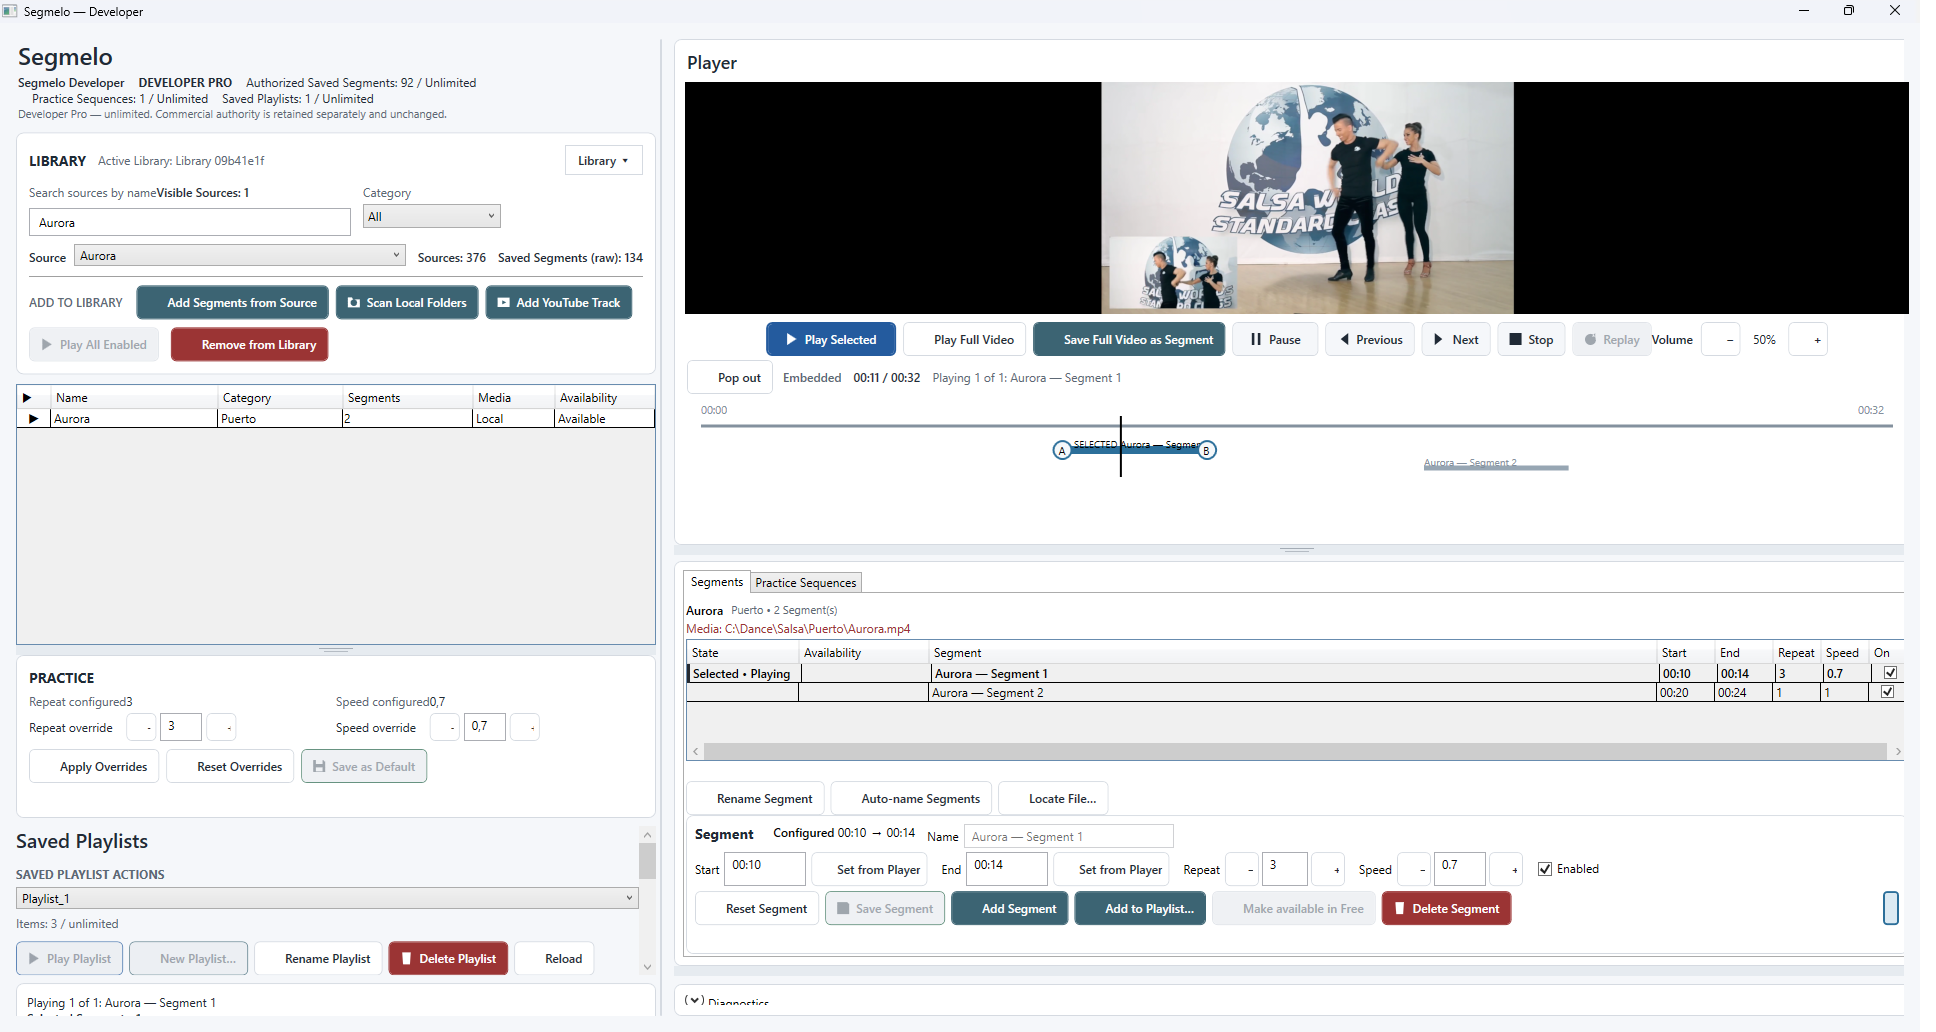Click Play Full Video button
The height and width of the screenshot is (1032, 1936).
pyautogui.click(x=965, y=340)
